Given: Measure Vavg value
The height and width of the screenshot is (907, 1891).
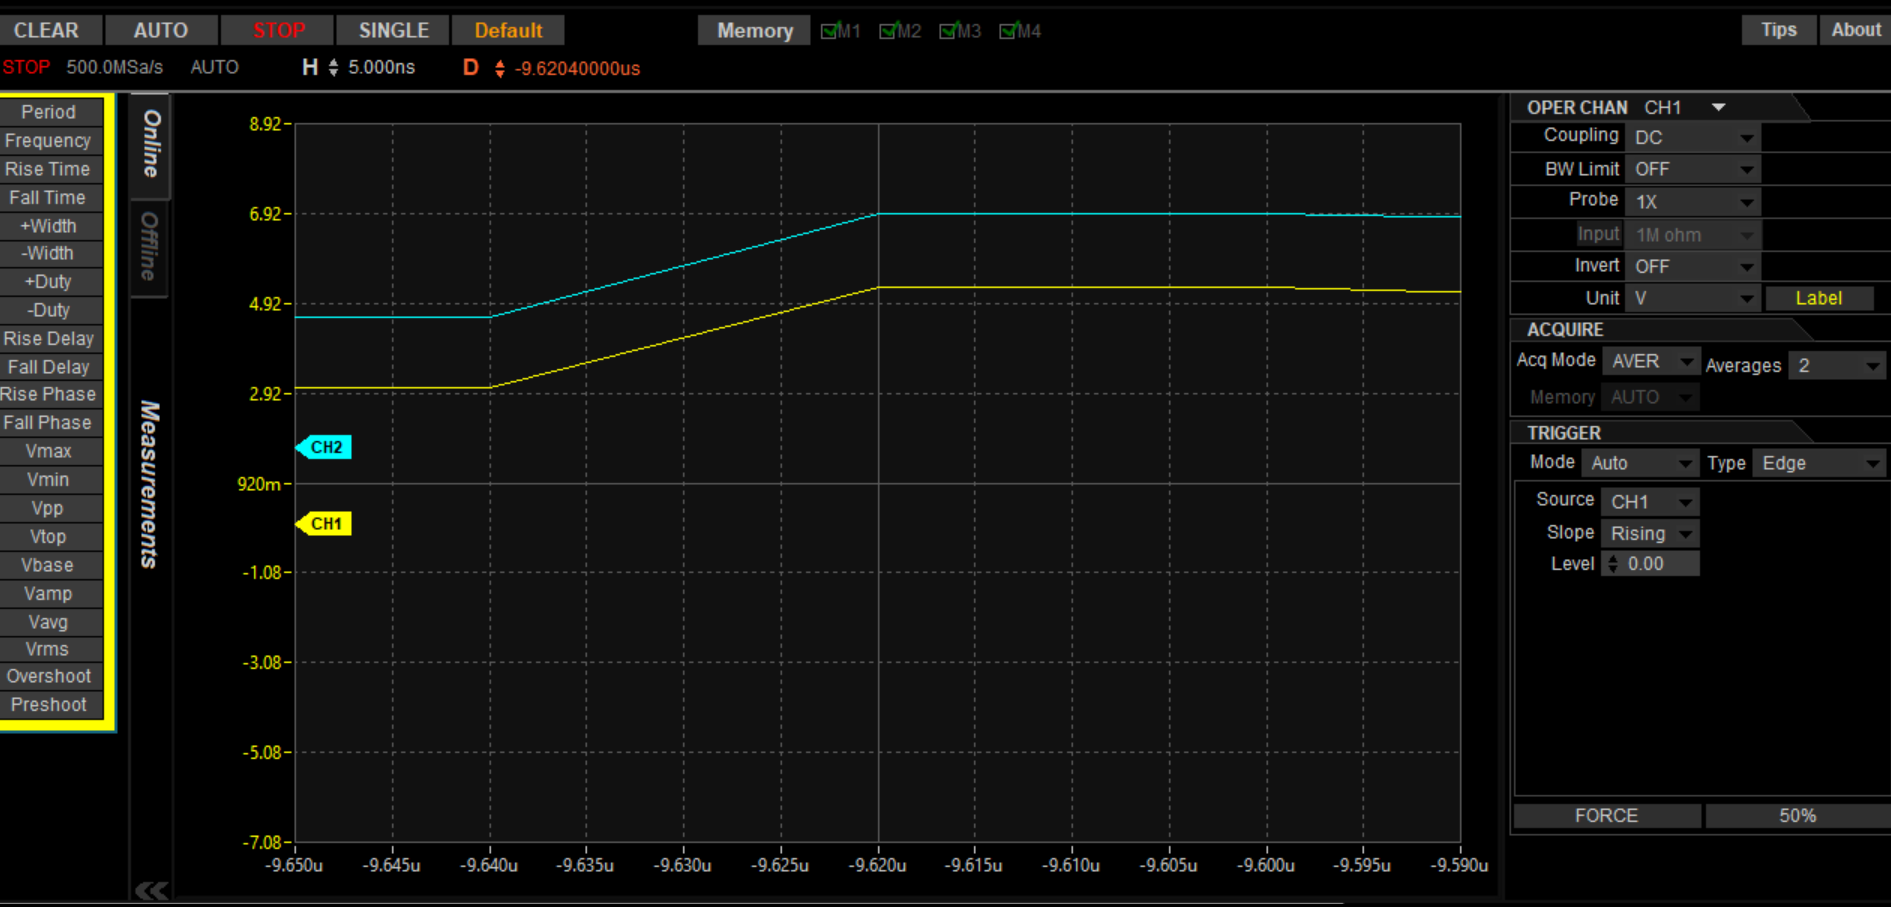Looking at the screenshot, I should (51, 622).
